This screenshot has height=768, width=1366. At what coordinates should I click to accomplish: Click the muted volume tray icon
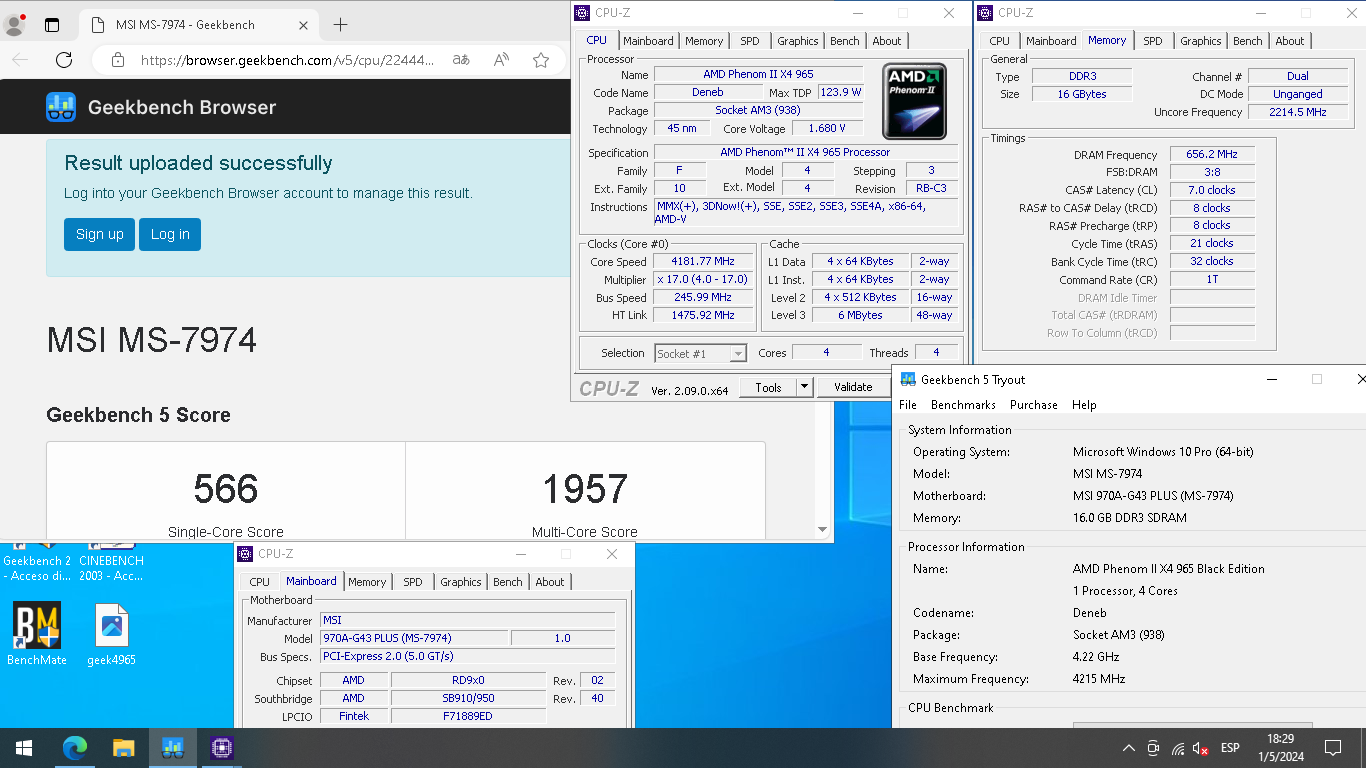pos(1201,748)
